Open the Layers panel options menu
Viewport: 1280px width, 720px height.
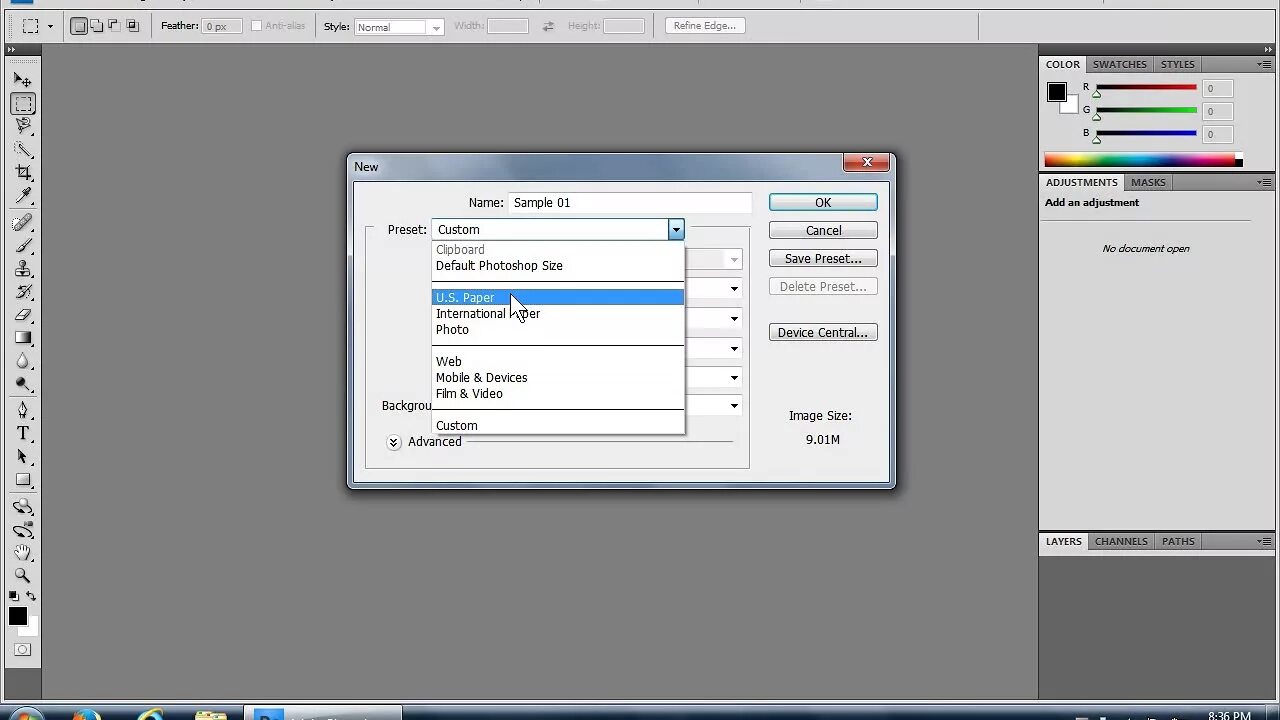(x=1264, y=541)
